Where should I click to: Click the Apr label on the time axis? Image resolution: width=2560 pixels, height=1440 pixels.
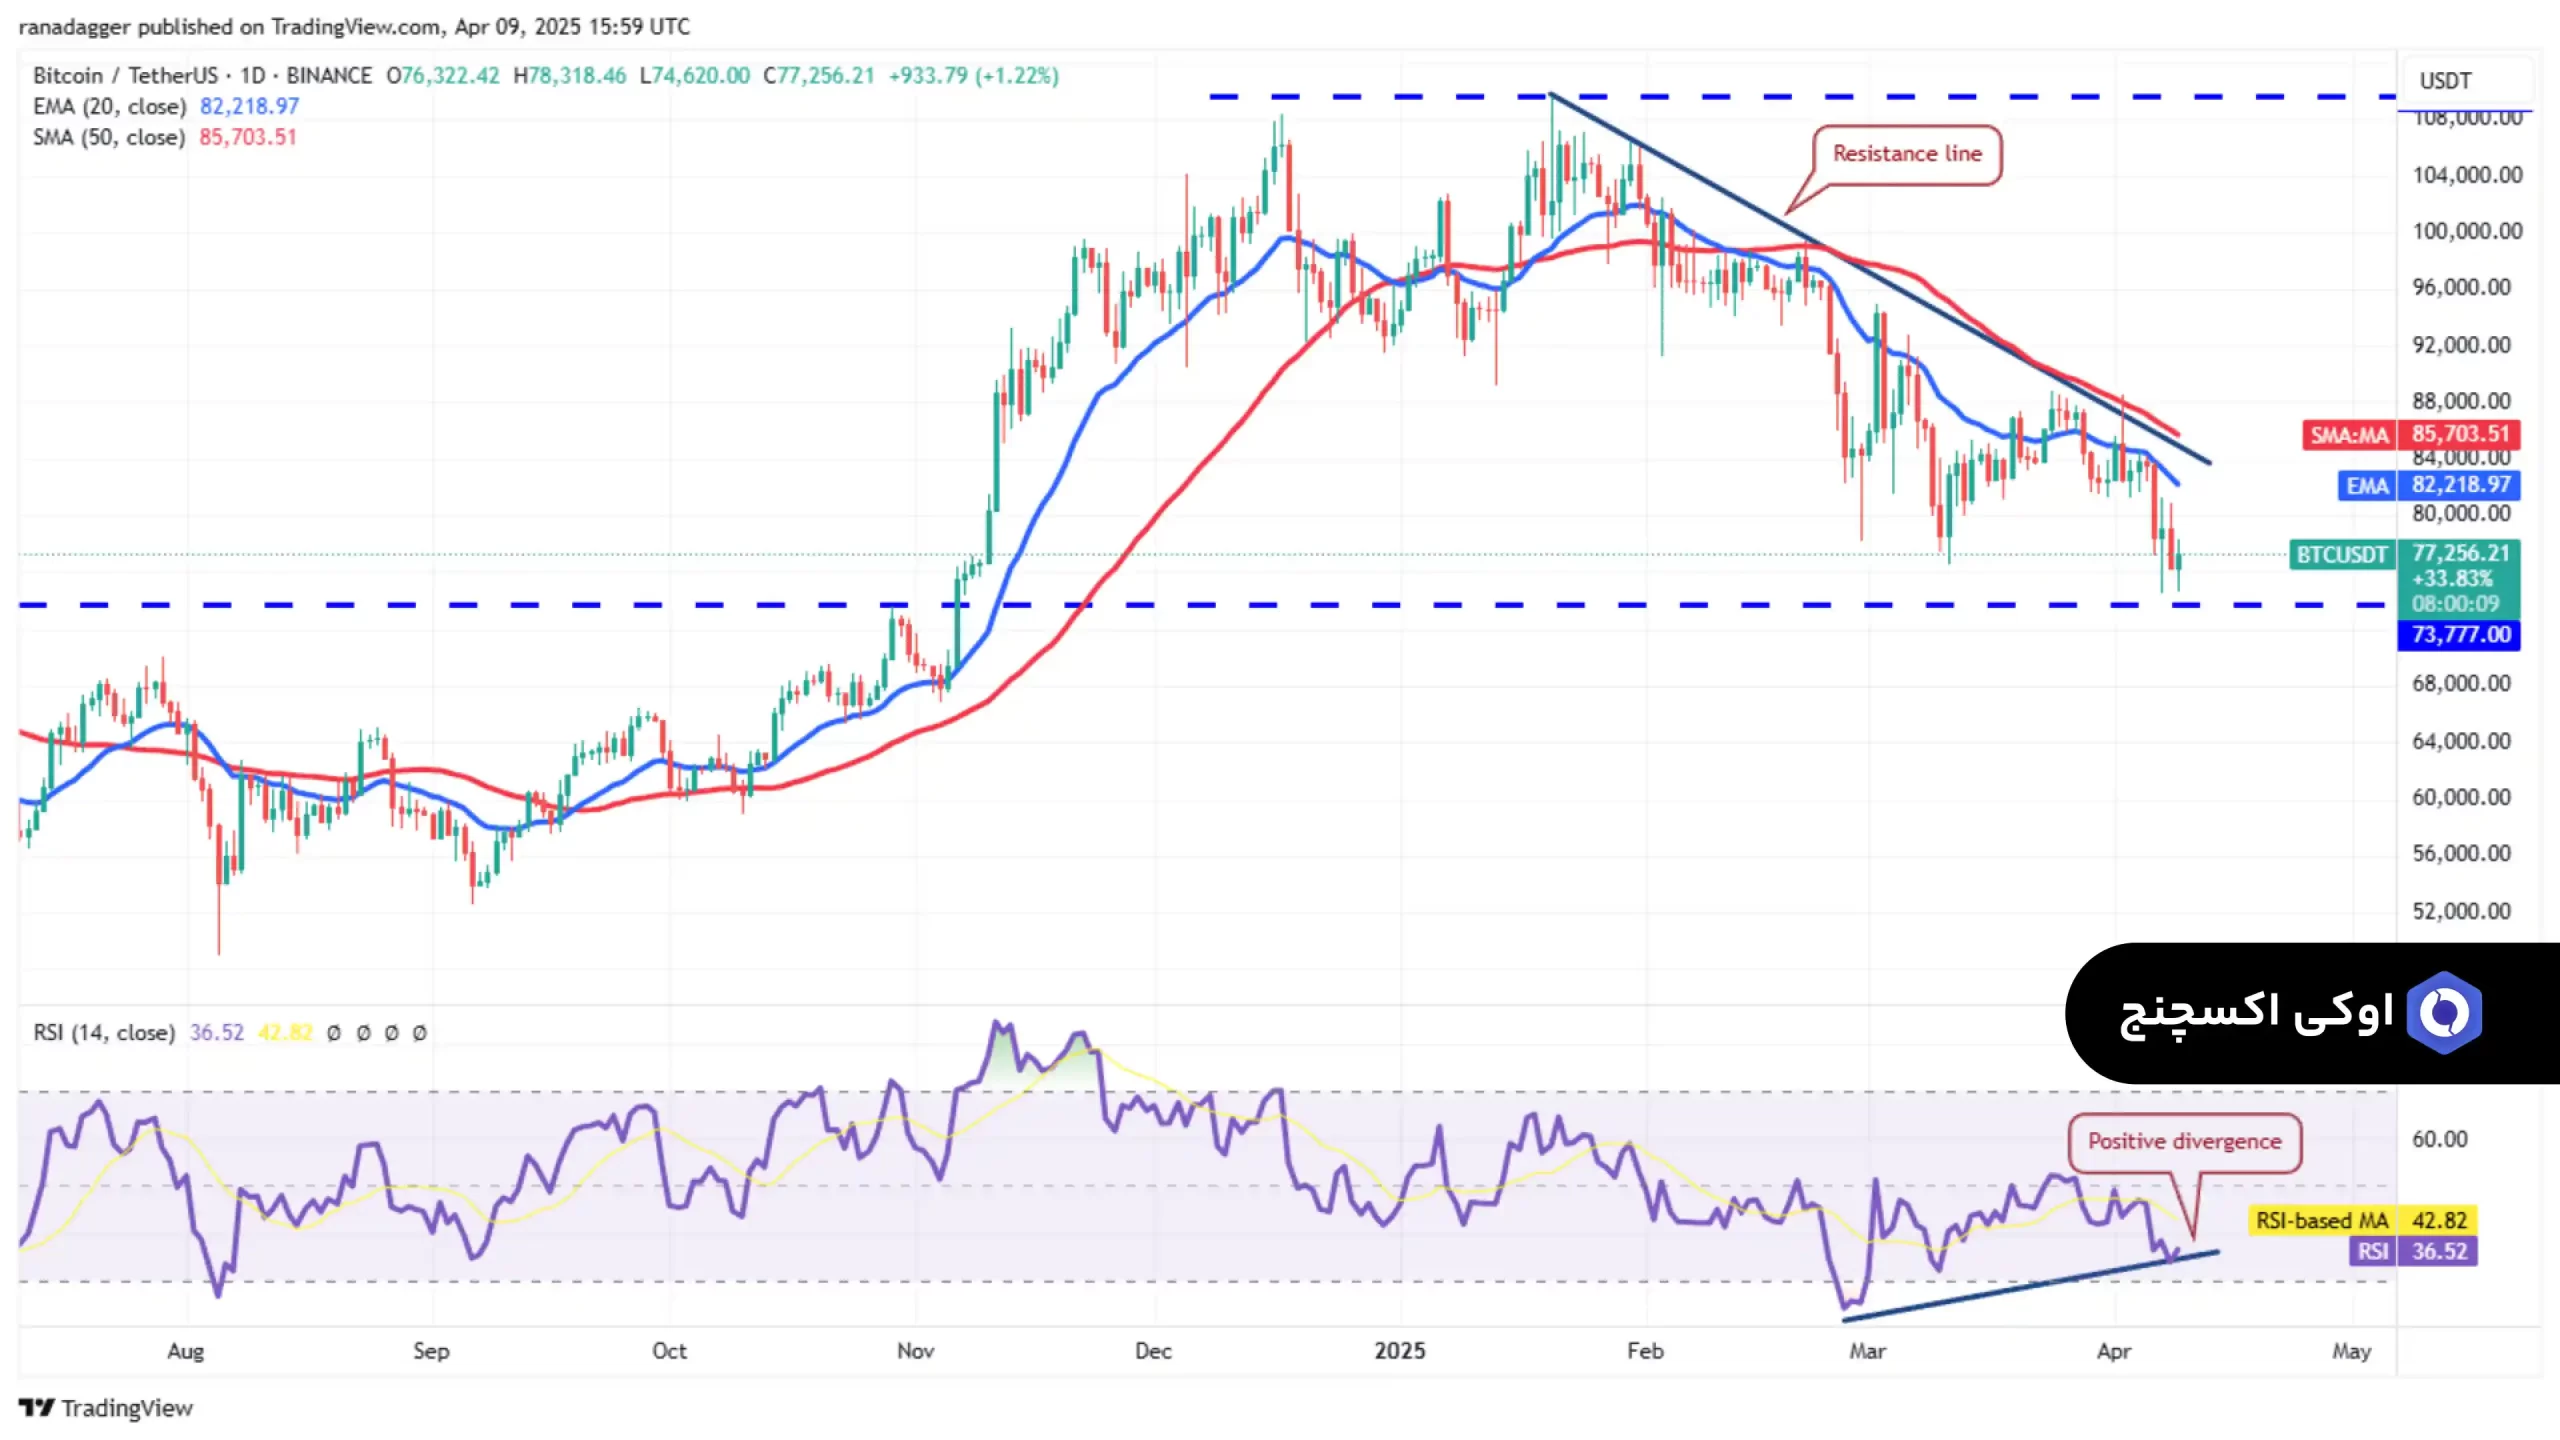(2113, 1351)
